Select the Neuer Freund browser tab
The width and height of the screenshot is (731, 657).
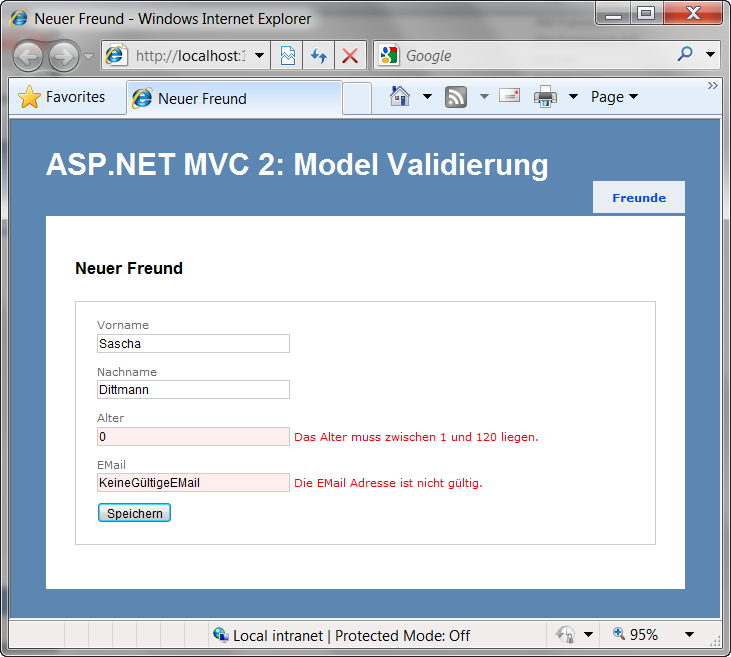pyautogui.click(x=234, y=98)
